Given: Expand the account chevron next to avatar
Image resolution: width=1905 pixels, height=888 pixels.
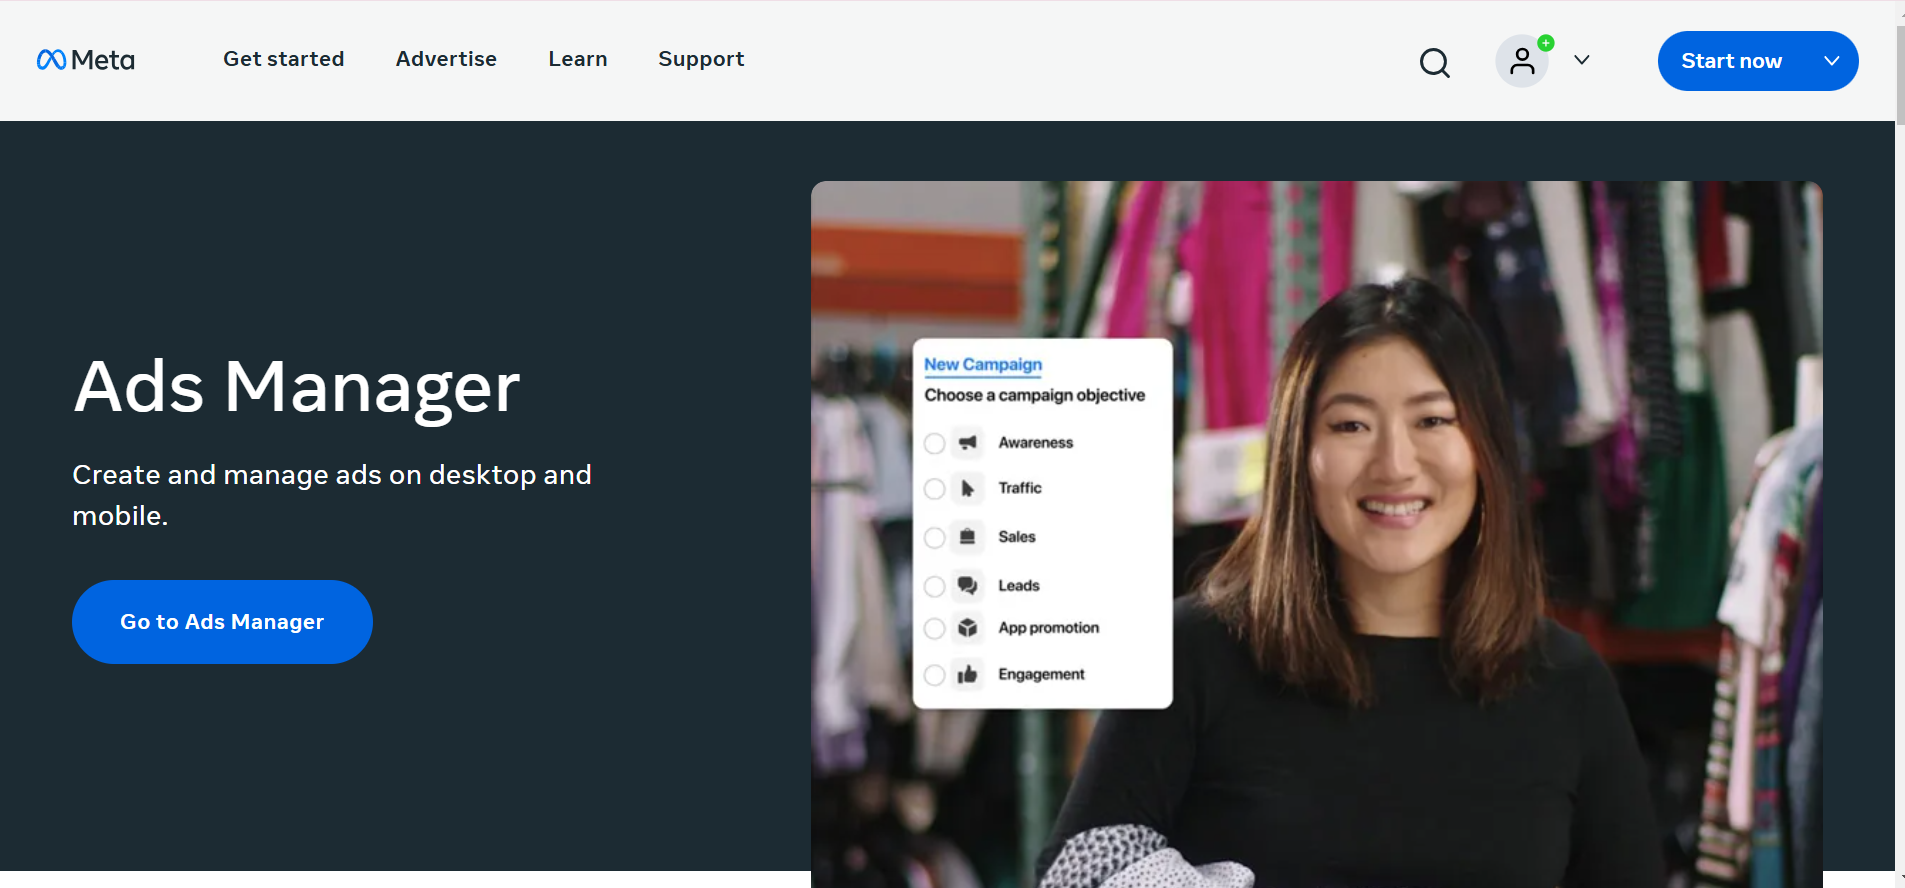Looking at the screenshot, I should [x=1582, y=60].
